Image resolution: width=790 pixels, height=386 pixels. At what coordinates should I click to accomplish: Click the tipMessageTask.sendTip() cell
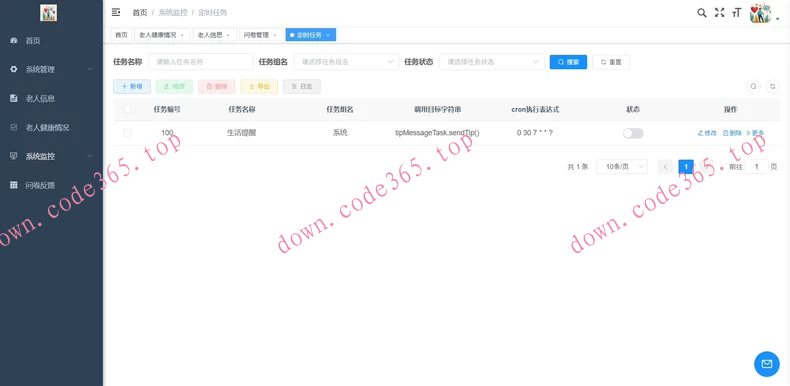coord(437,133)
